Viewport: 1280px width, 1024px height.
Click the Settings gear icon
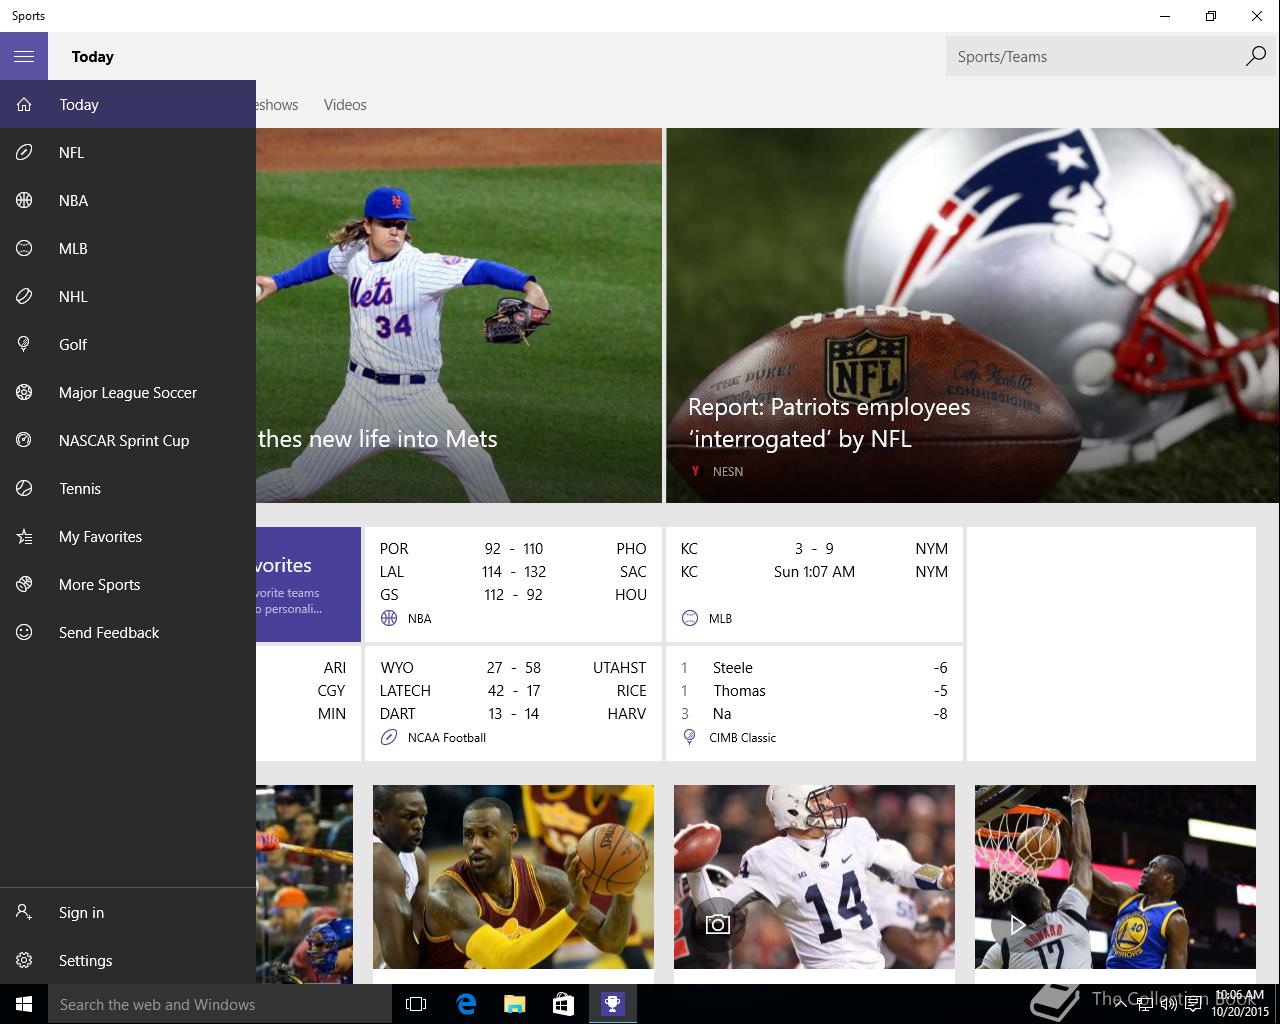pyautogui.click(x=24, y=960)
